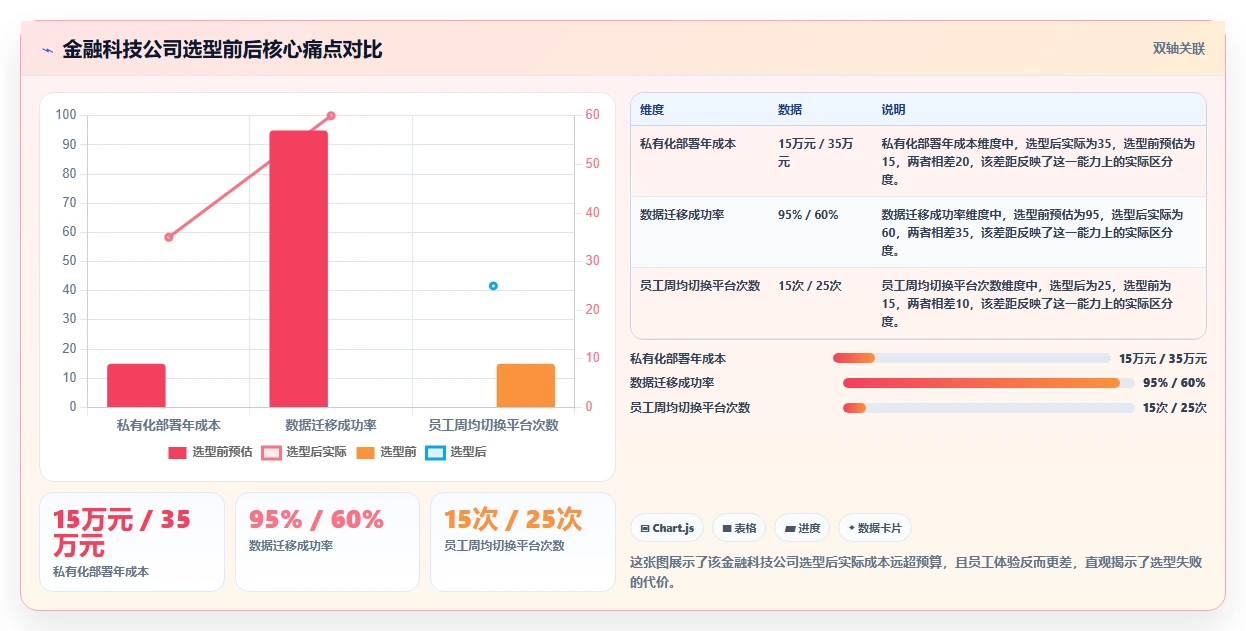Open the 95% / 60% data card

(x=327, y=542)
